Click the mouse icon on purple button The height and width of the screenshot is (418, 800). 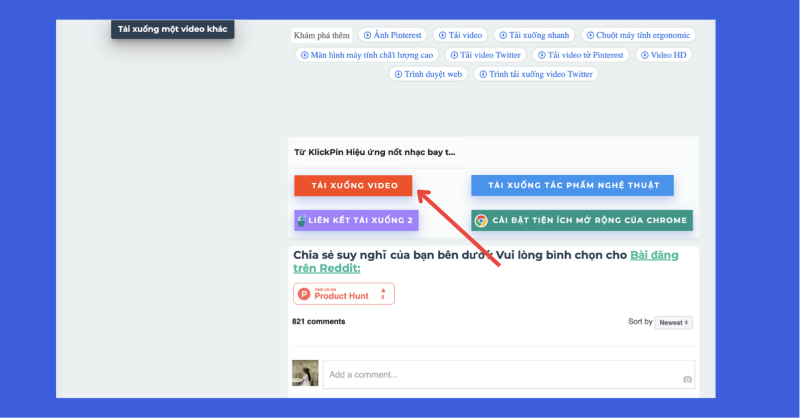pyautogui.click(x=302, y=220)
